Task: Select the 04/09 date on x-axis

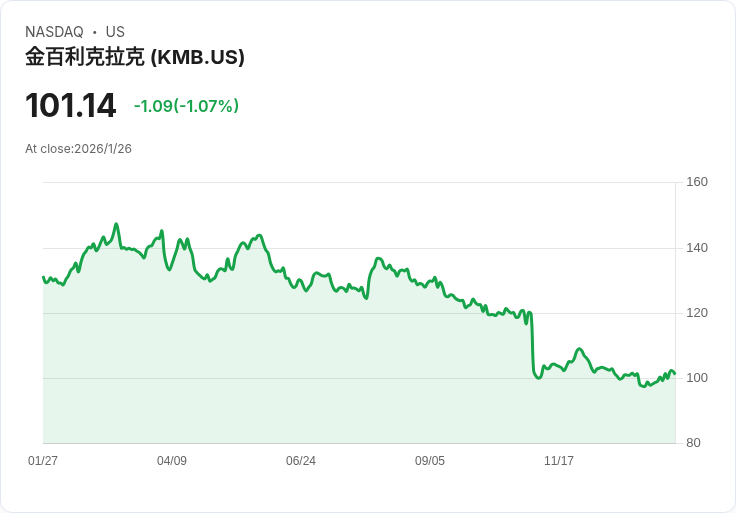Action: (172, 461)
